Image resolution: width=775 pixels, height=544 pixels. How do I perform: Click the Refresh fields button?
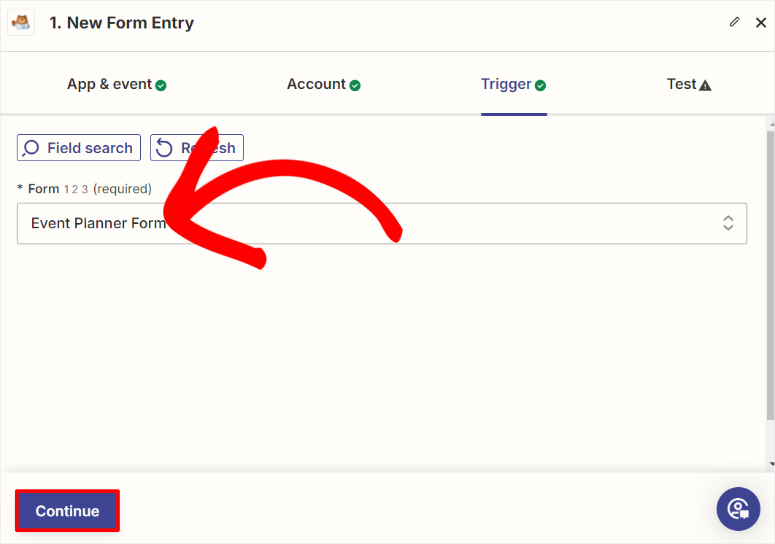click(197, 148)
